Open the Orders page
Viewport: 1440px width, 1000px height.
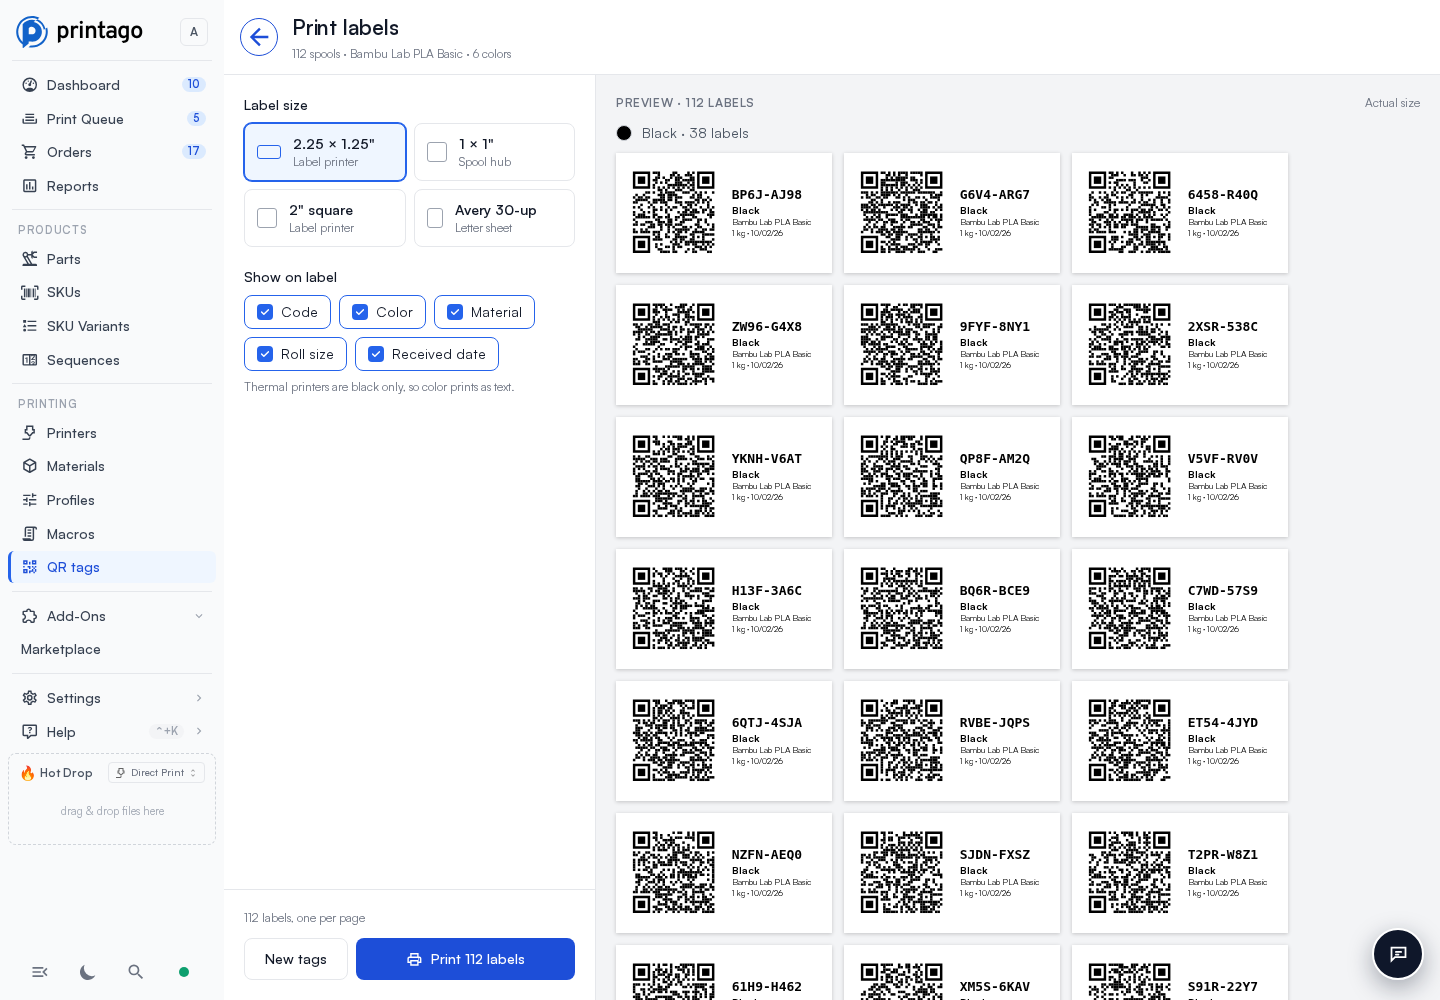(x=112, y=152)
